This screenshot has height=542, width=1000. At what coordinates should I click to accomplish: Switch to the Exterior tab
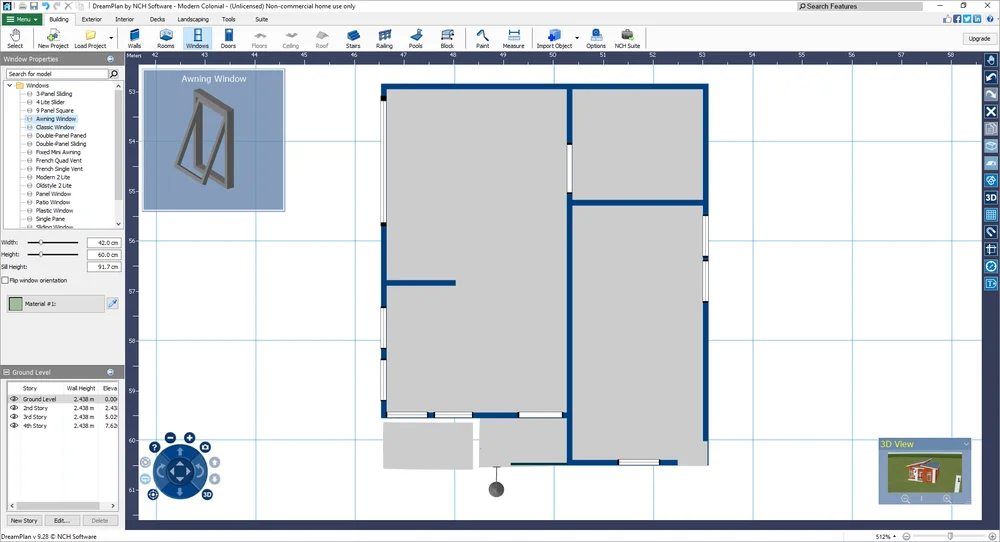91,19
